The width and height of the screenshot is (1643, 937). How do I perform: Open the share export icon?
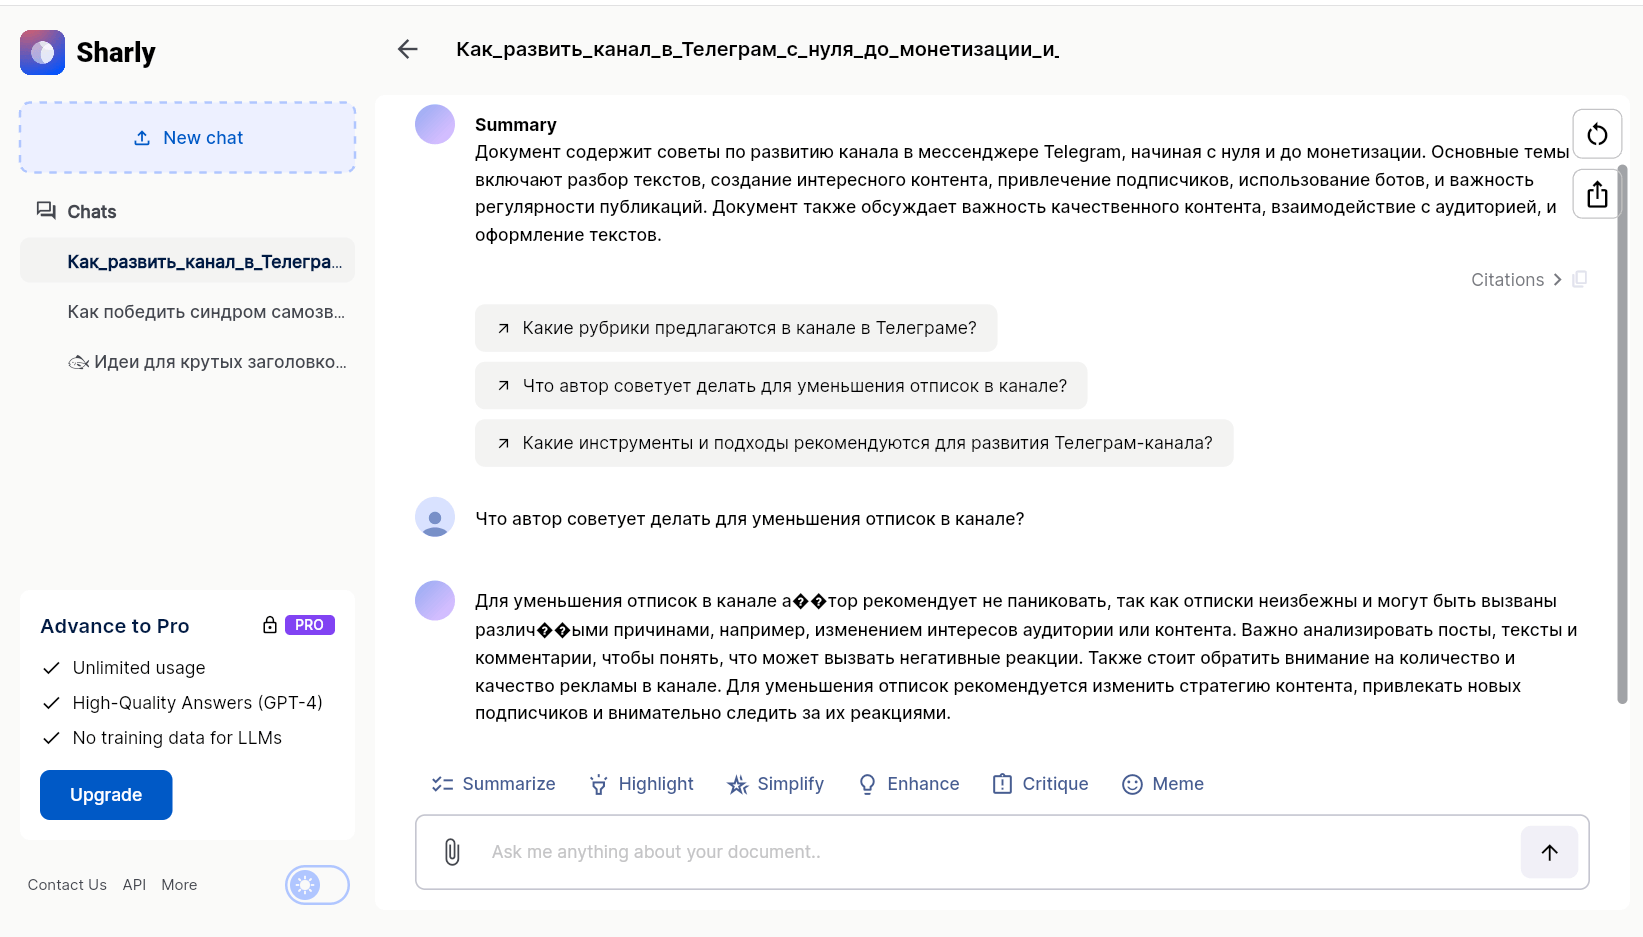click(1597, 194)
